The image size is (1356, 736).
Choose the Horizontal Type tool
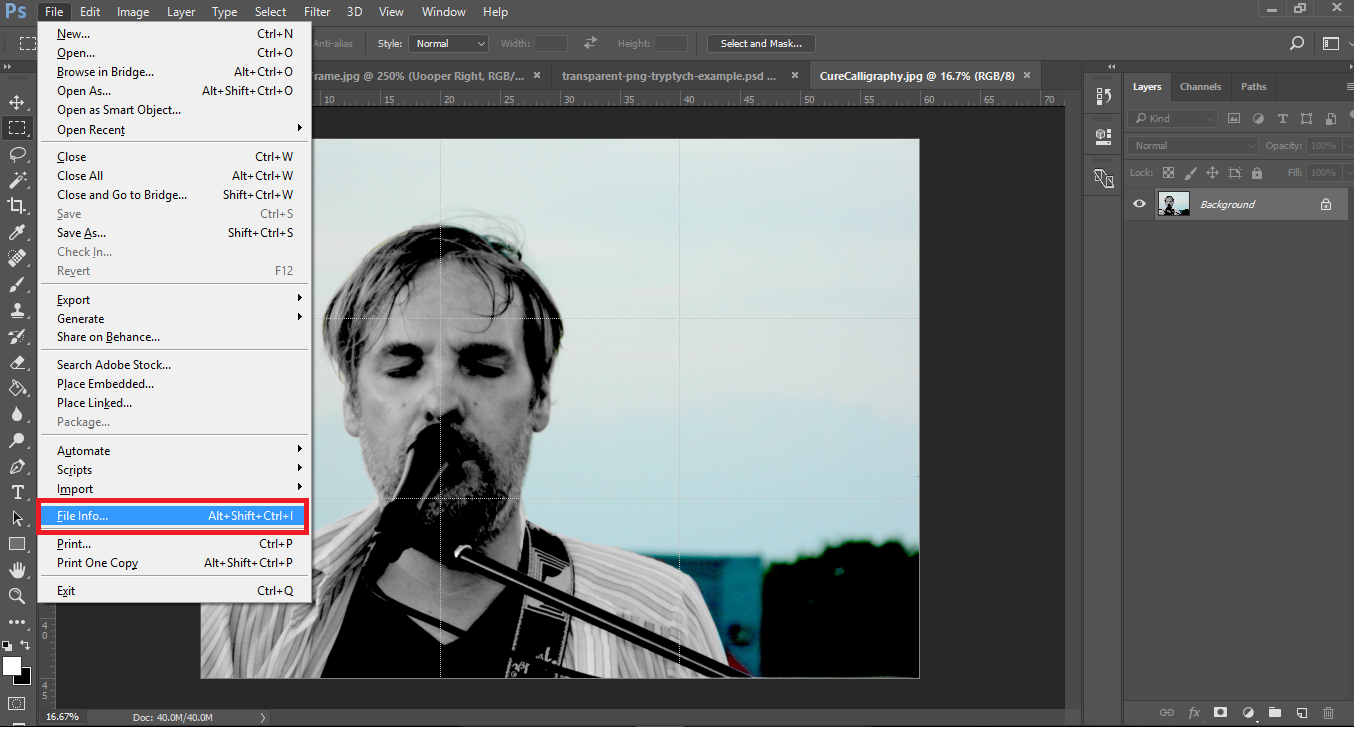(16, 492)
